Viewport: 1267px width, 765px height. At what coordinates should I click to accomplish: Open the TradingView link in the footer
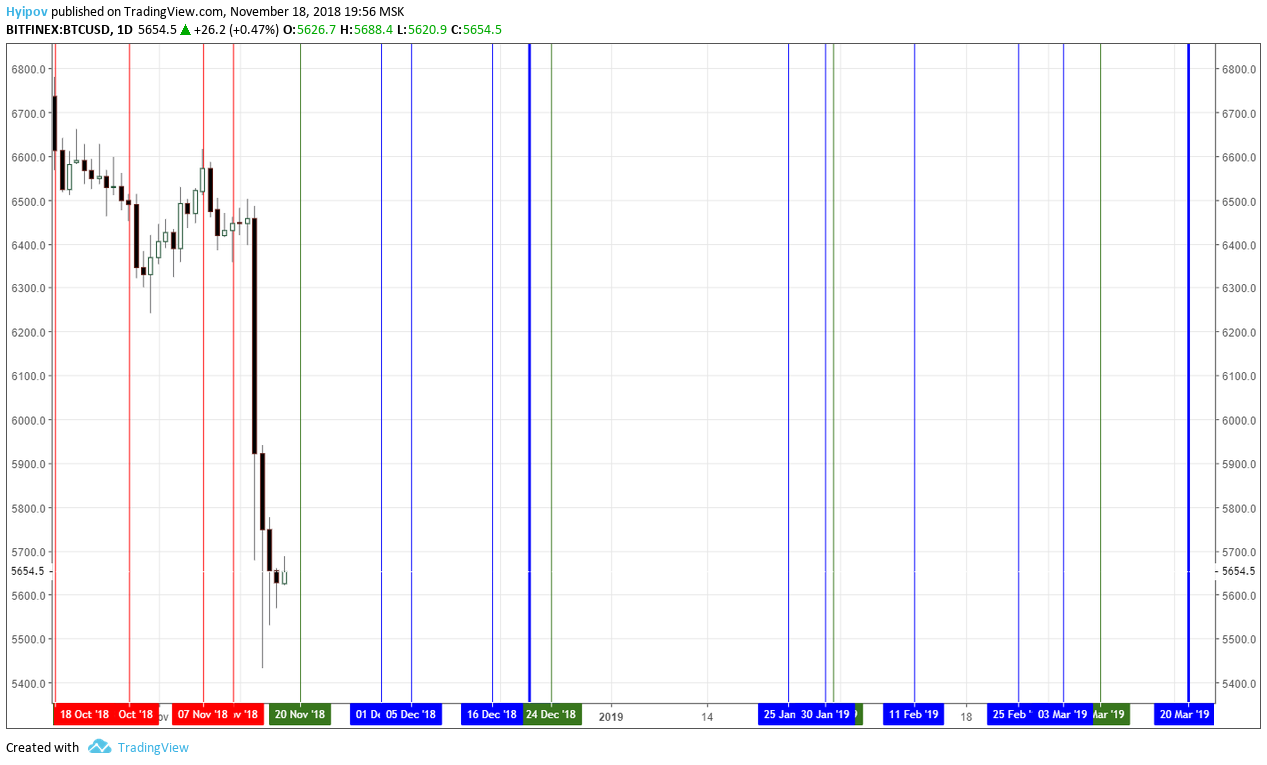pos(153,747)
